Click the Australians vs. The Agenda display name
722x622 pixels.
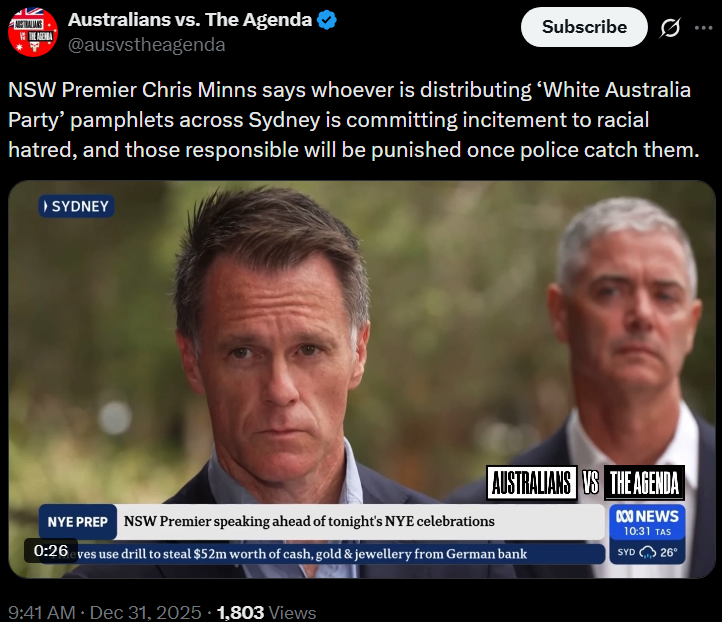(190, 20)
